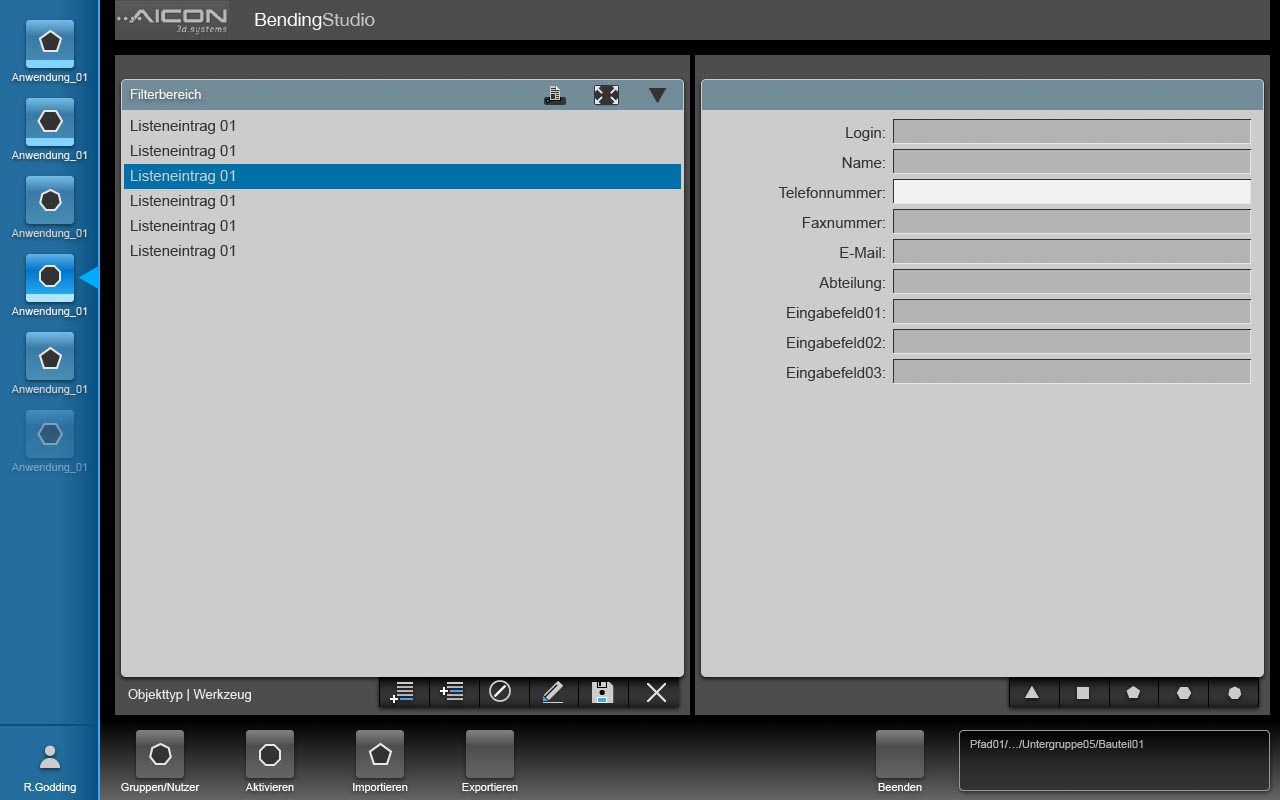Select the highlighted Listeneintrag 01 row
The width and height of the screenshot is (1280, 800).
pos(402,176)
